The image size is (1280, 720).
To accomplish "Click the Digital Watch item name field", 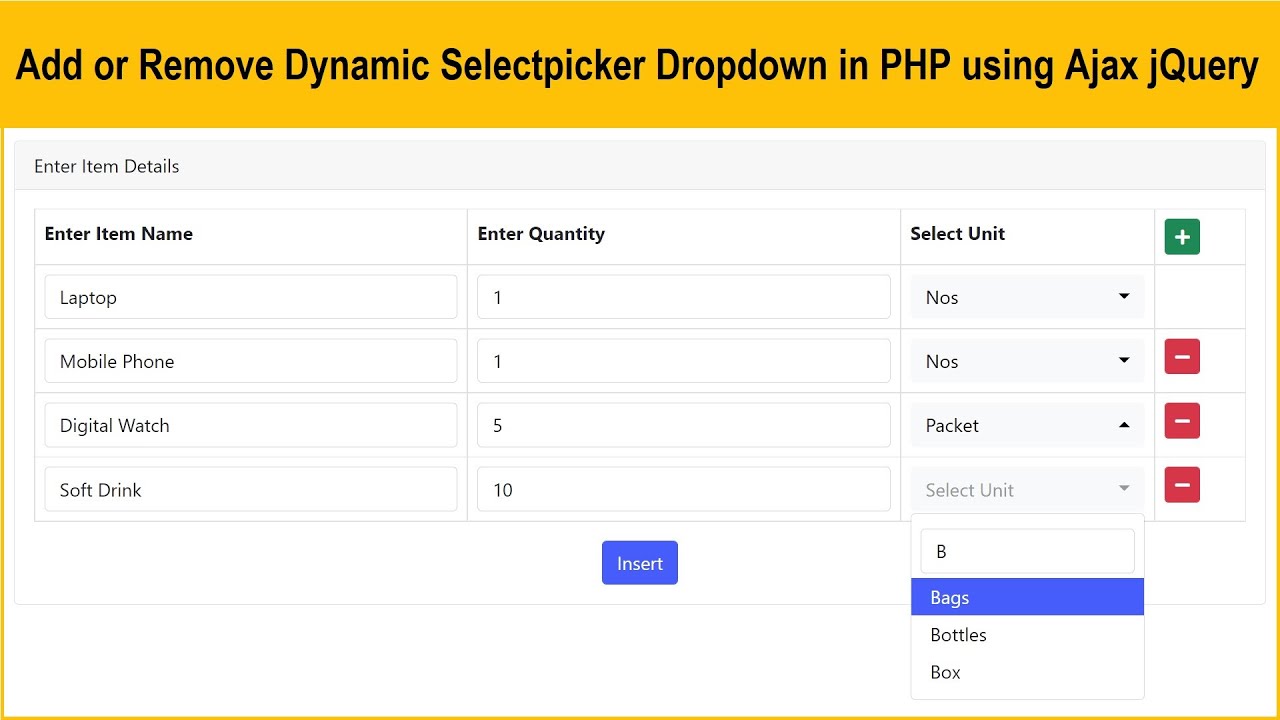I will tap(250, 425).
